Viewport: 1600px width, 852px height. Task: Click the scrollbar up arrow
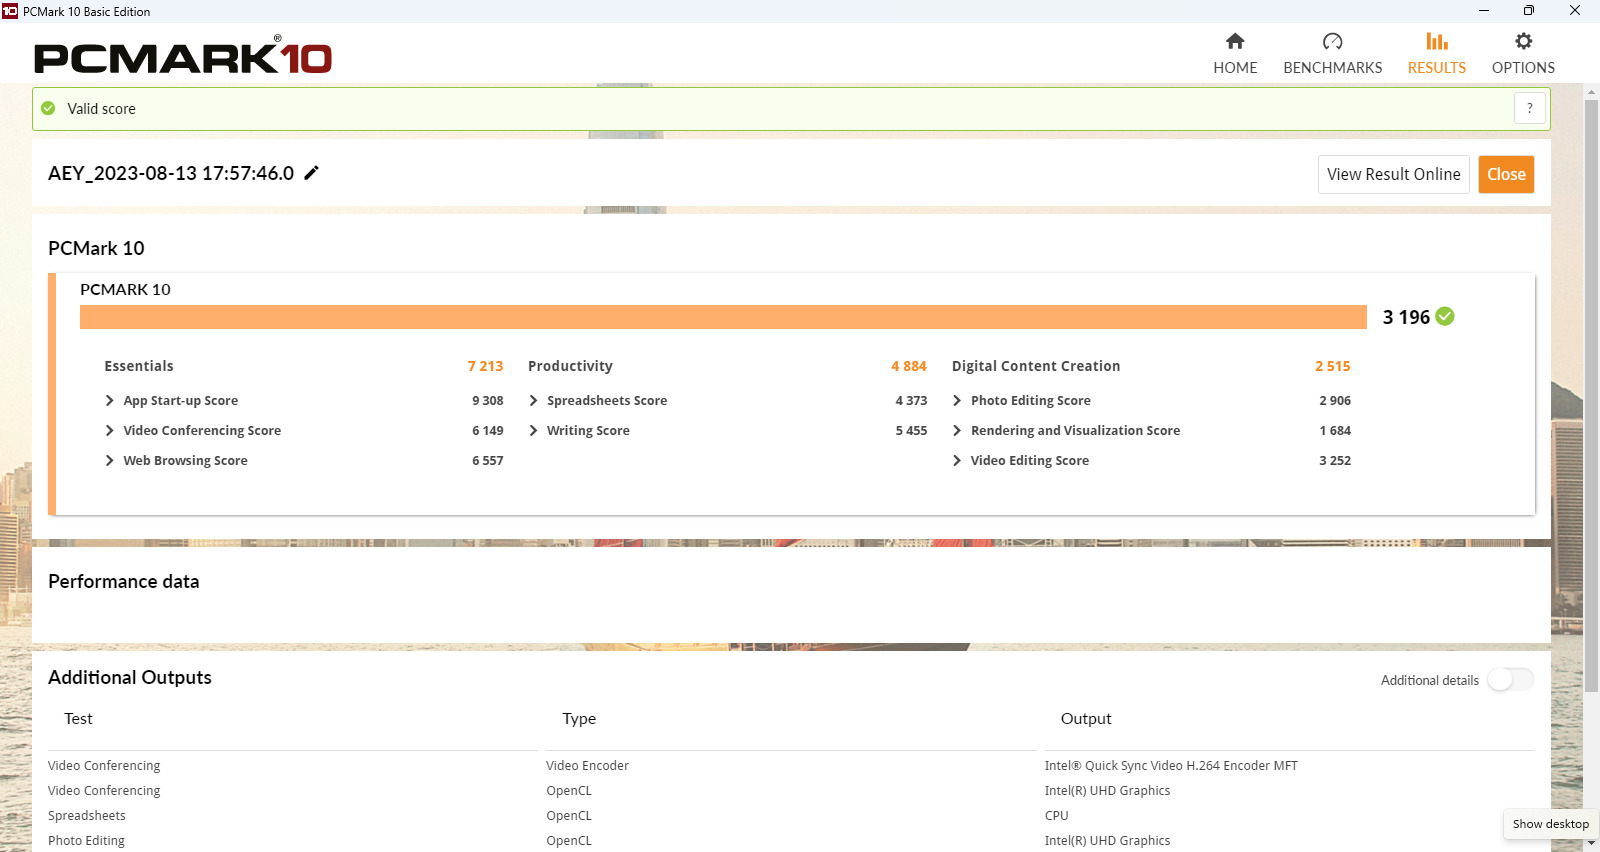coord(1591,92)
